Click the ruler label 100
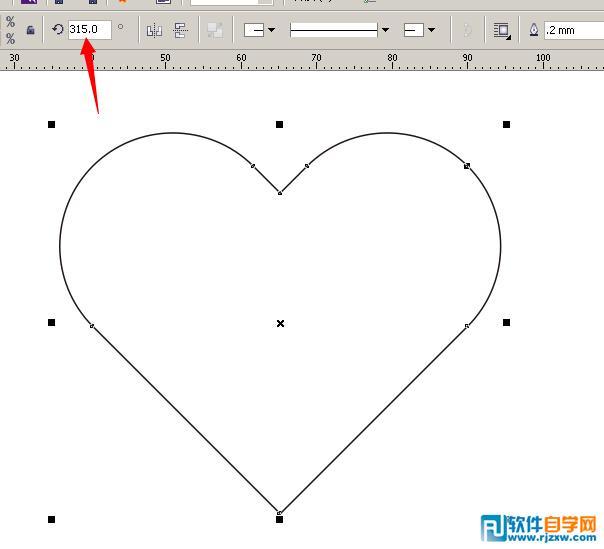 click(x=543, y=58)
